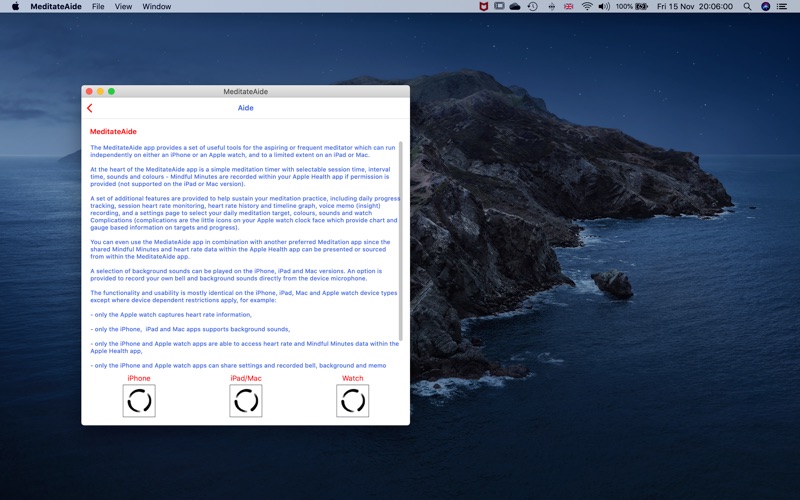
Task: Click the help text vertical scrollbar
Action: click(x=401, y=241)
